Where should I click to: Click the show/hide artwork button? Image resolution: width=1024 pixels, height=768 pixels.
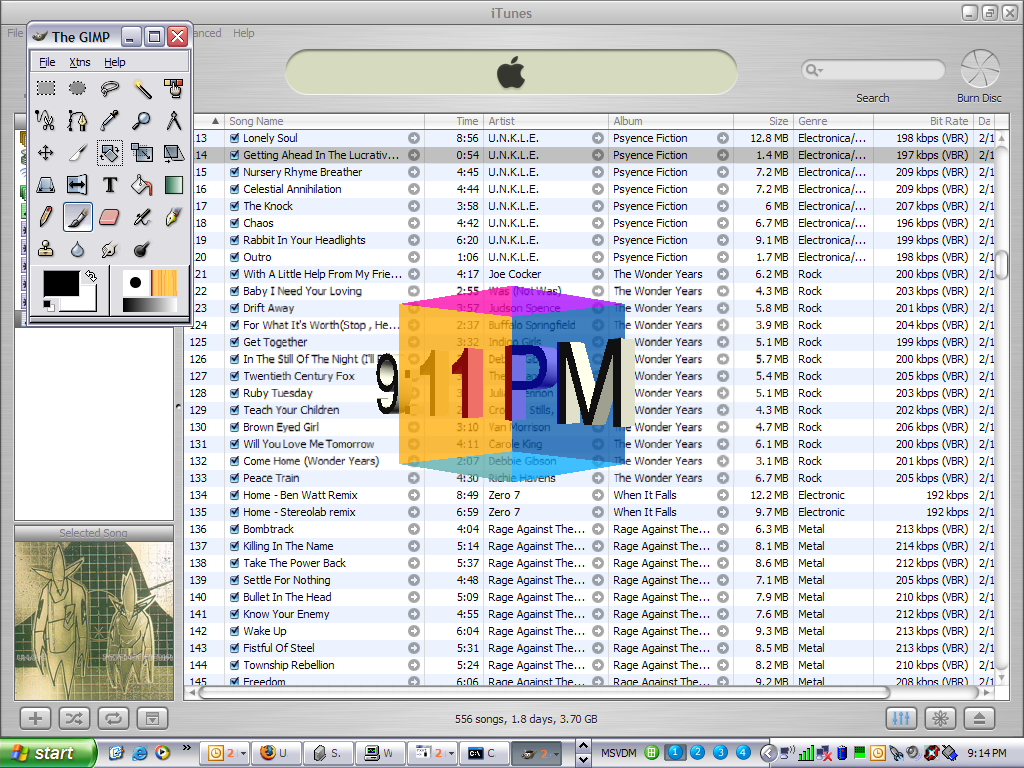coord(153,718)
